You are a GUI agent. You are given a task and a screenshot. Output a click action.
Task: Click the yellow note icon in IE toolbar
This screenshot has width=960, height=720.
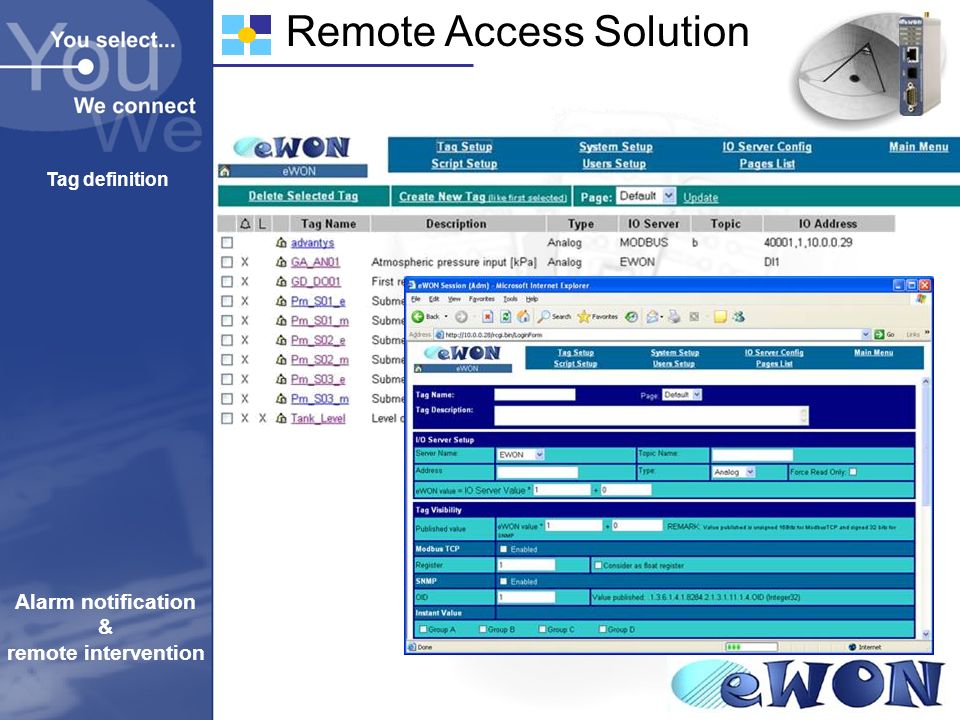click(720, 317)
